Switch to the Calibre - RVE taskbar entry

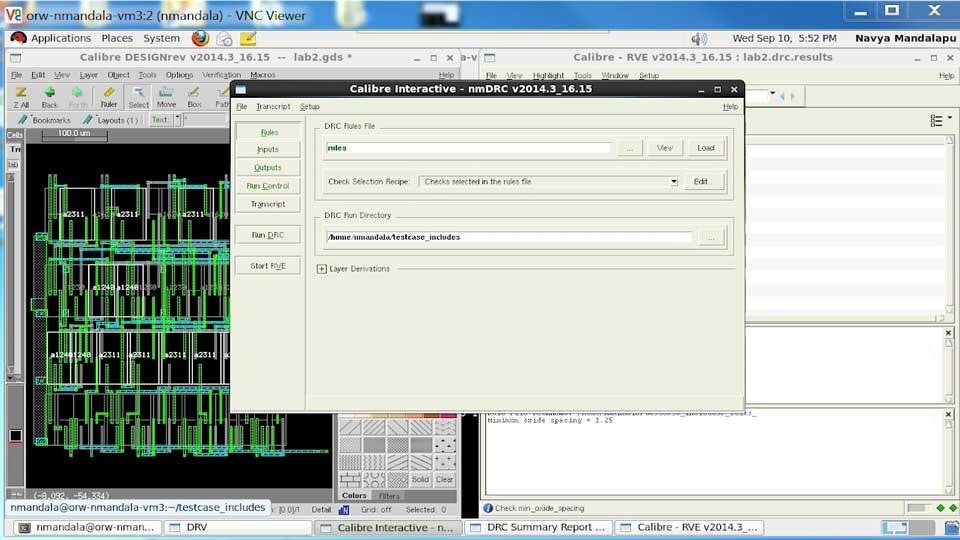point(689,527)
